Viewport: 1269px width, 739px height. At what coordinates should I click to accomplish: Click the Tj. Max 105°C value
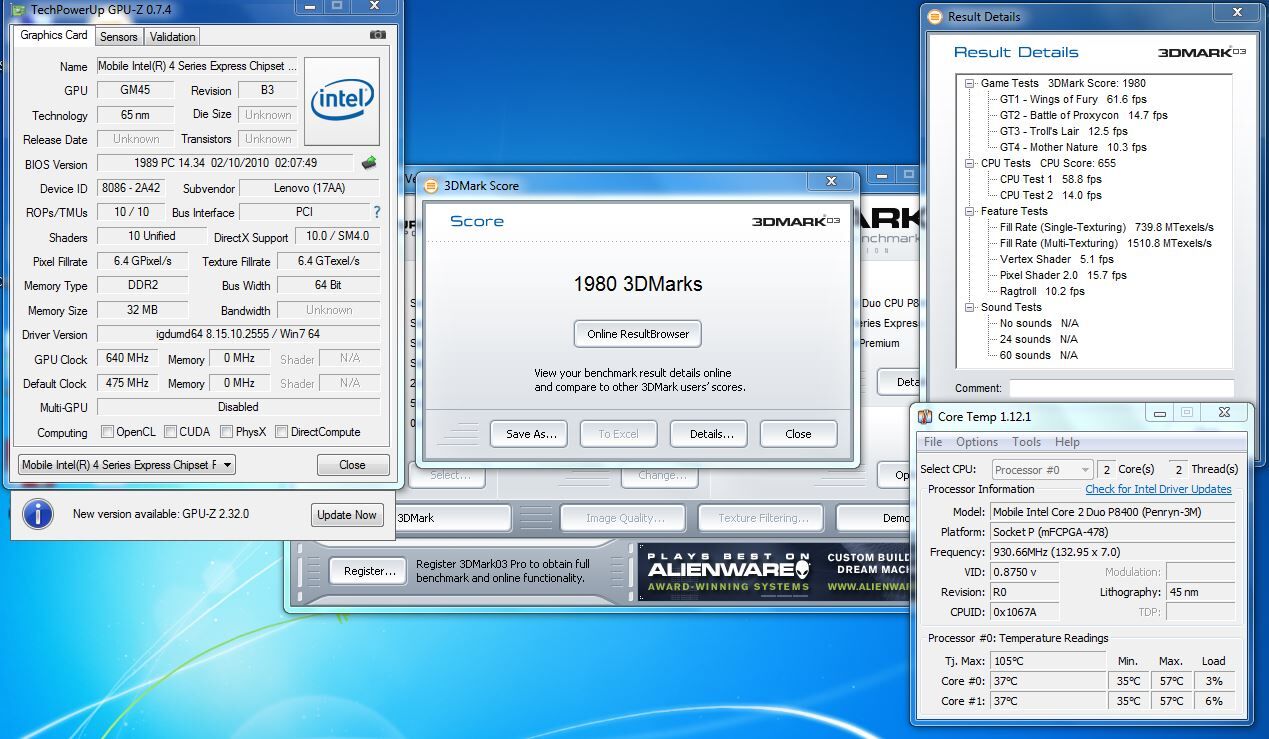coord(1047,661)
